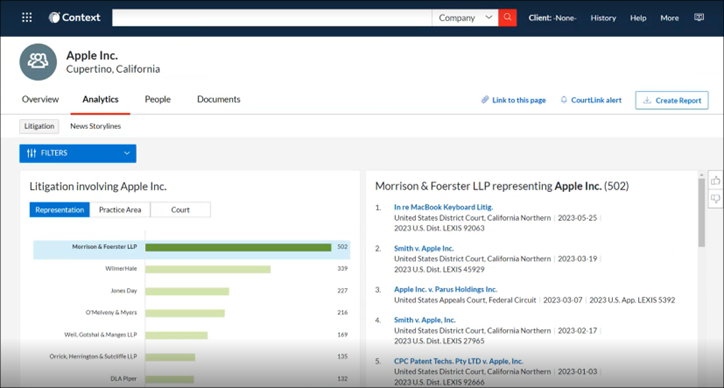The height and width of the screenshot is (388, 724).
Task: Click the Apple Inc. company avatar icon
Action: pyautogui.click(x=38, y=62)
